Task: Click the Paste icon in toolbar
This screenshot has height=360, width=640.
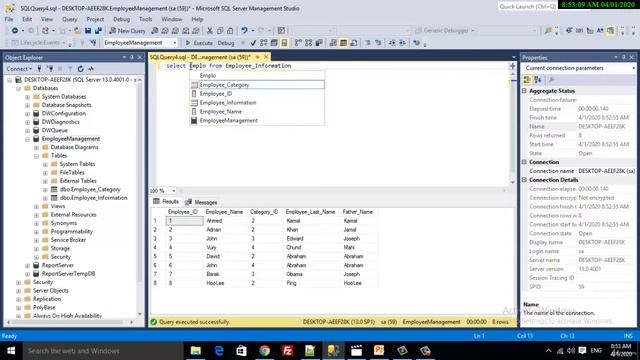Action: pyautogui.click(x=230, y=31)
